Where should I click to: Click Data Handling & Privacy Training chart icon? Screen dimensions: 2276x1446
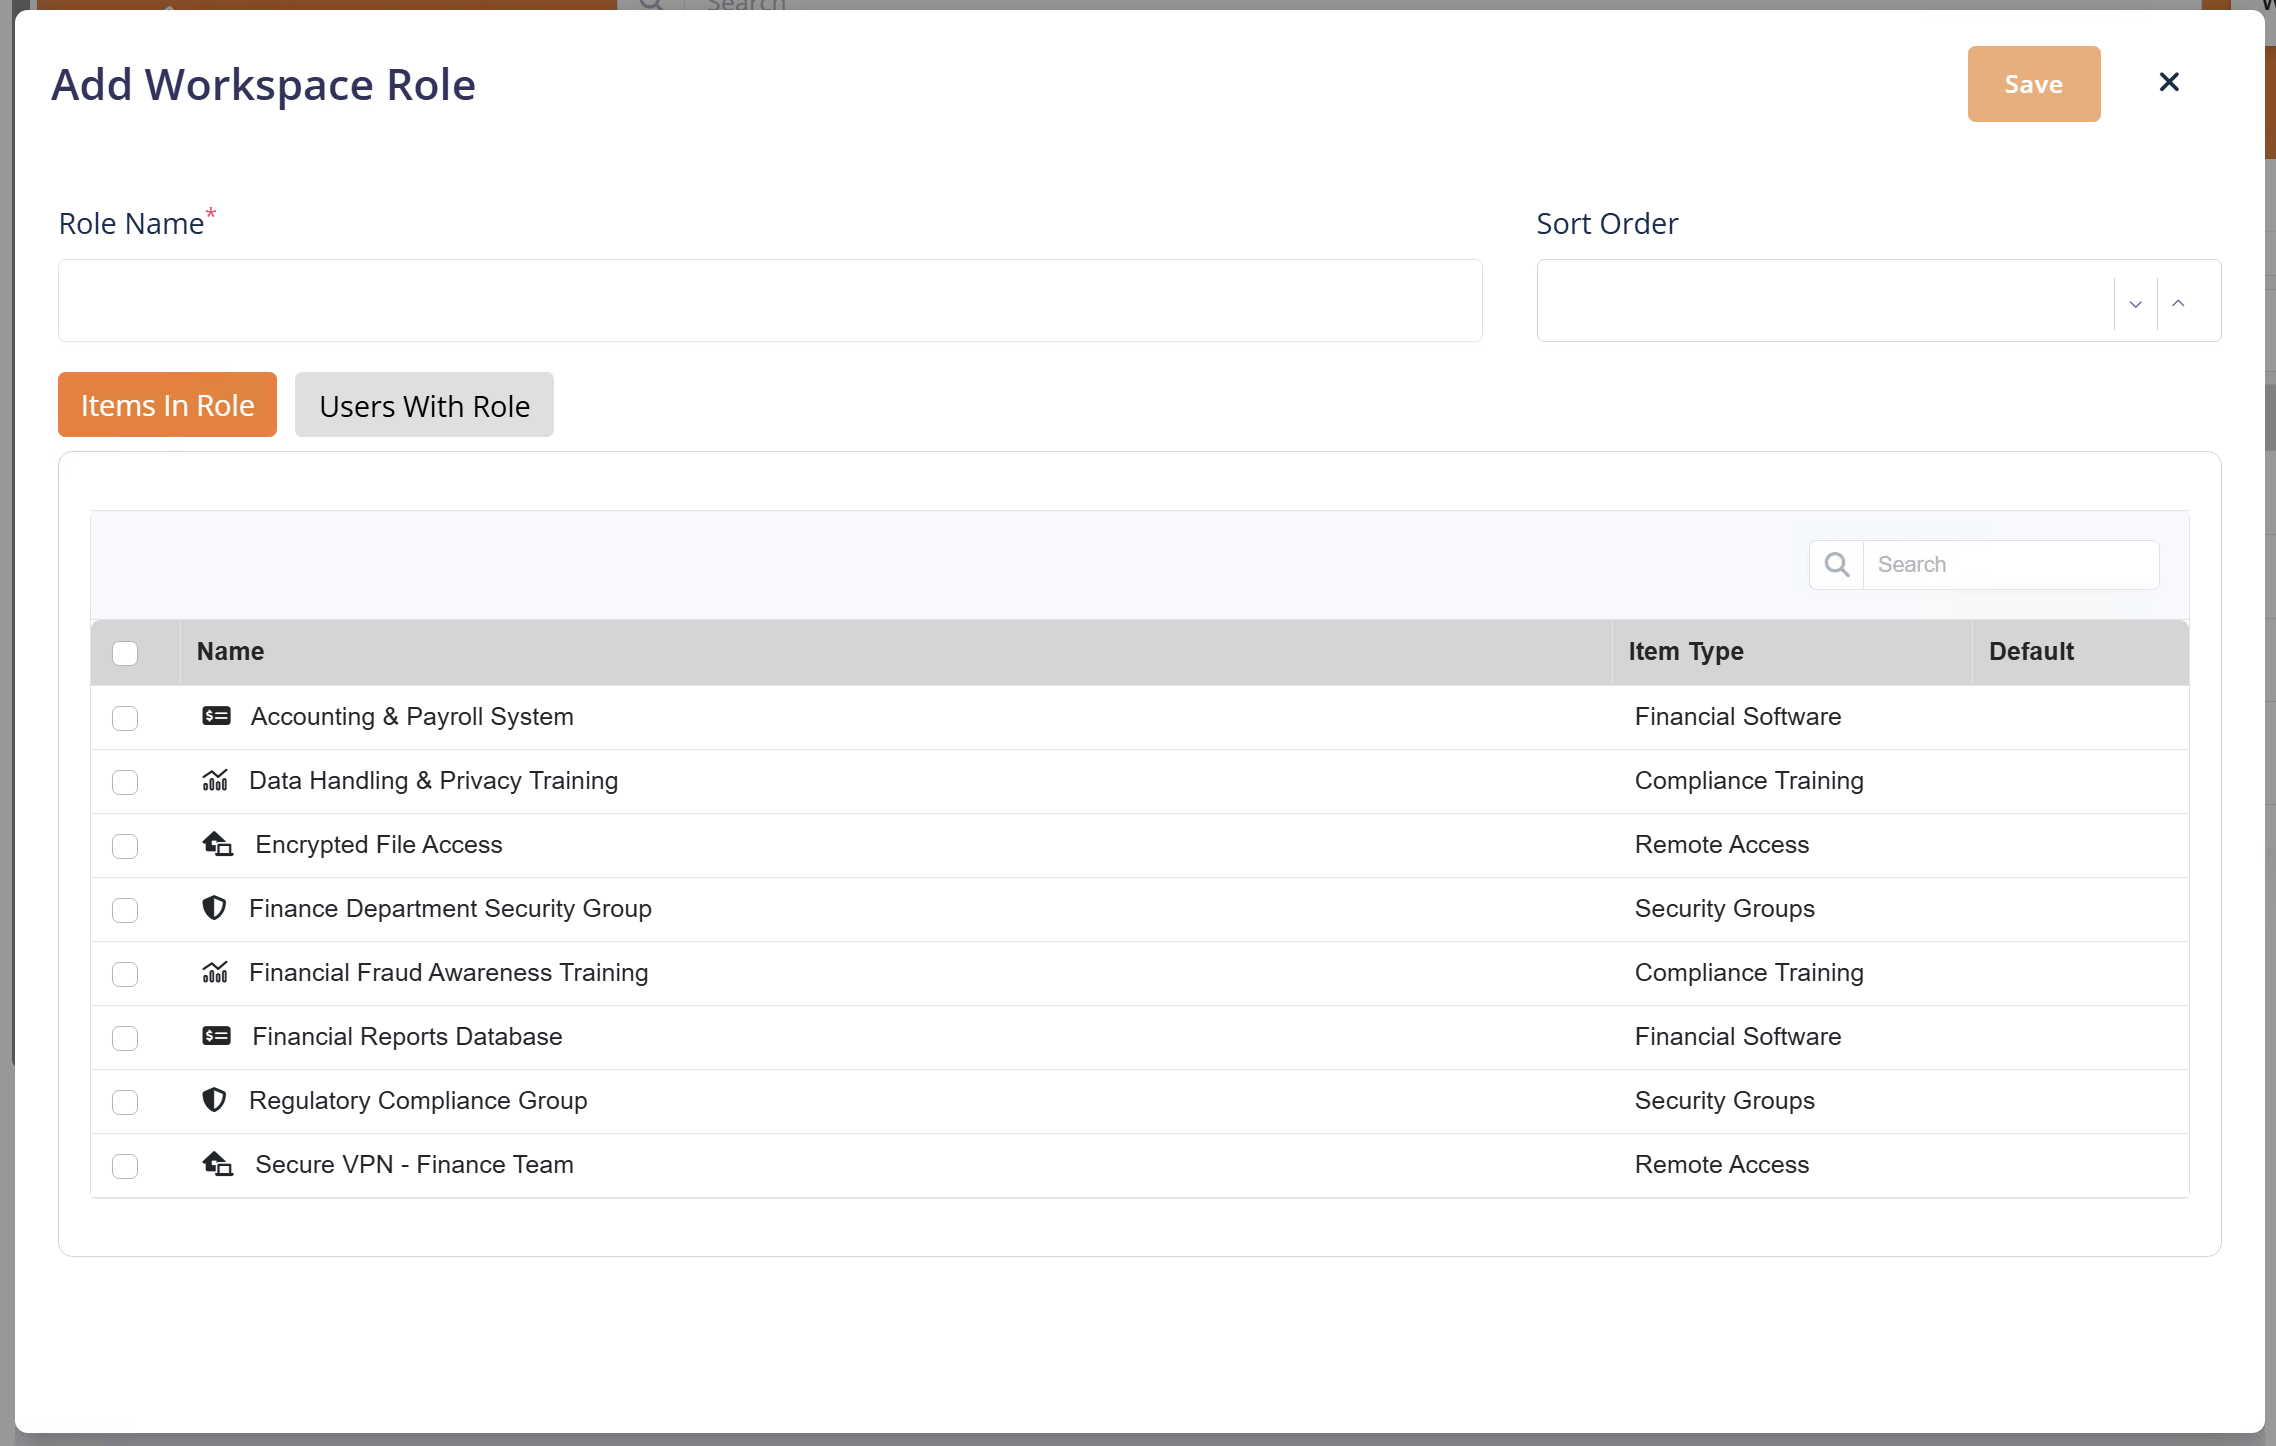pos(215,780)
